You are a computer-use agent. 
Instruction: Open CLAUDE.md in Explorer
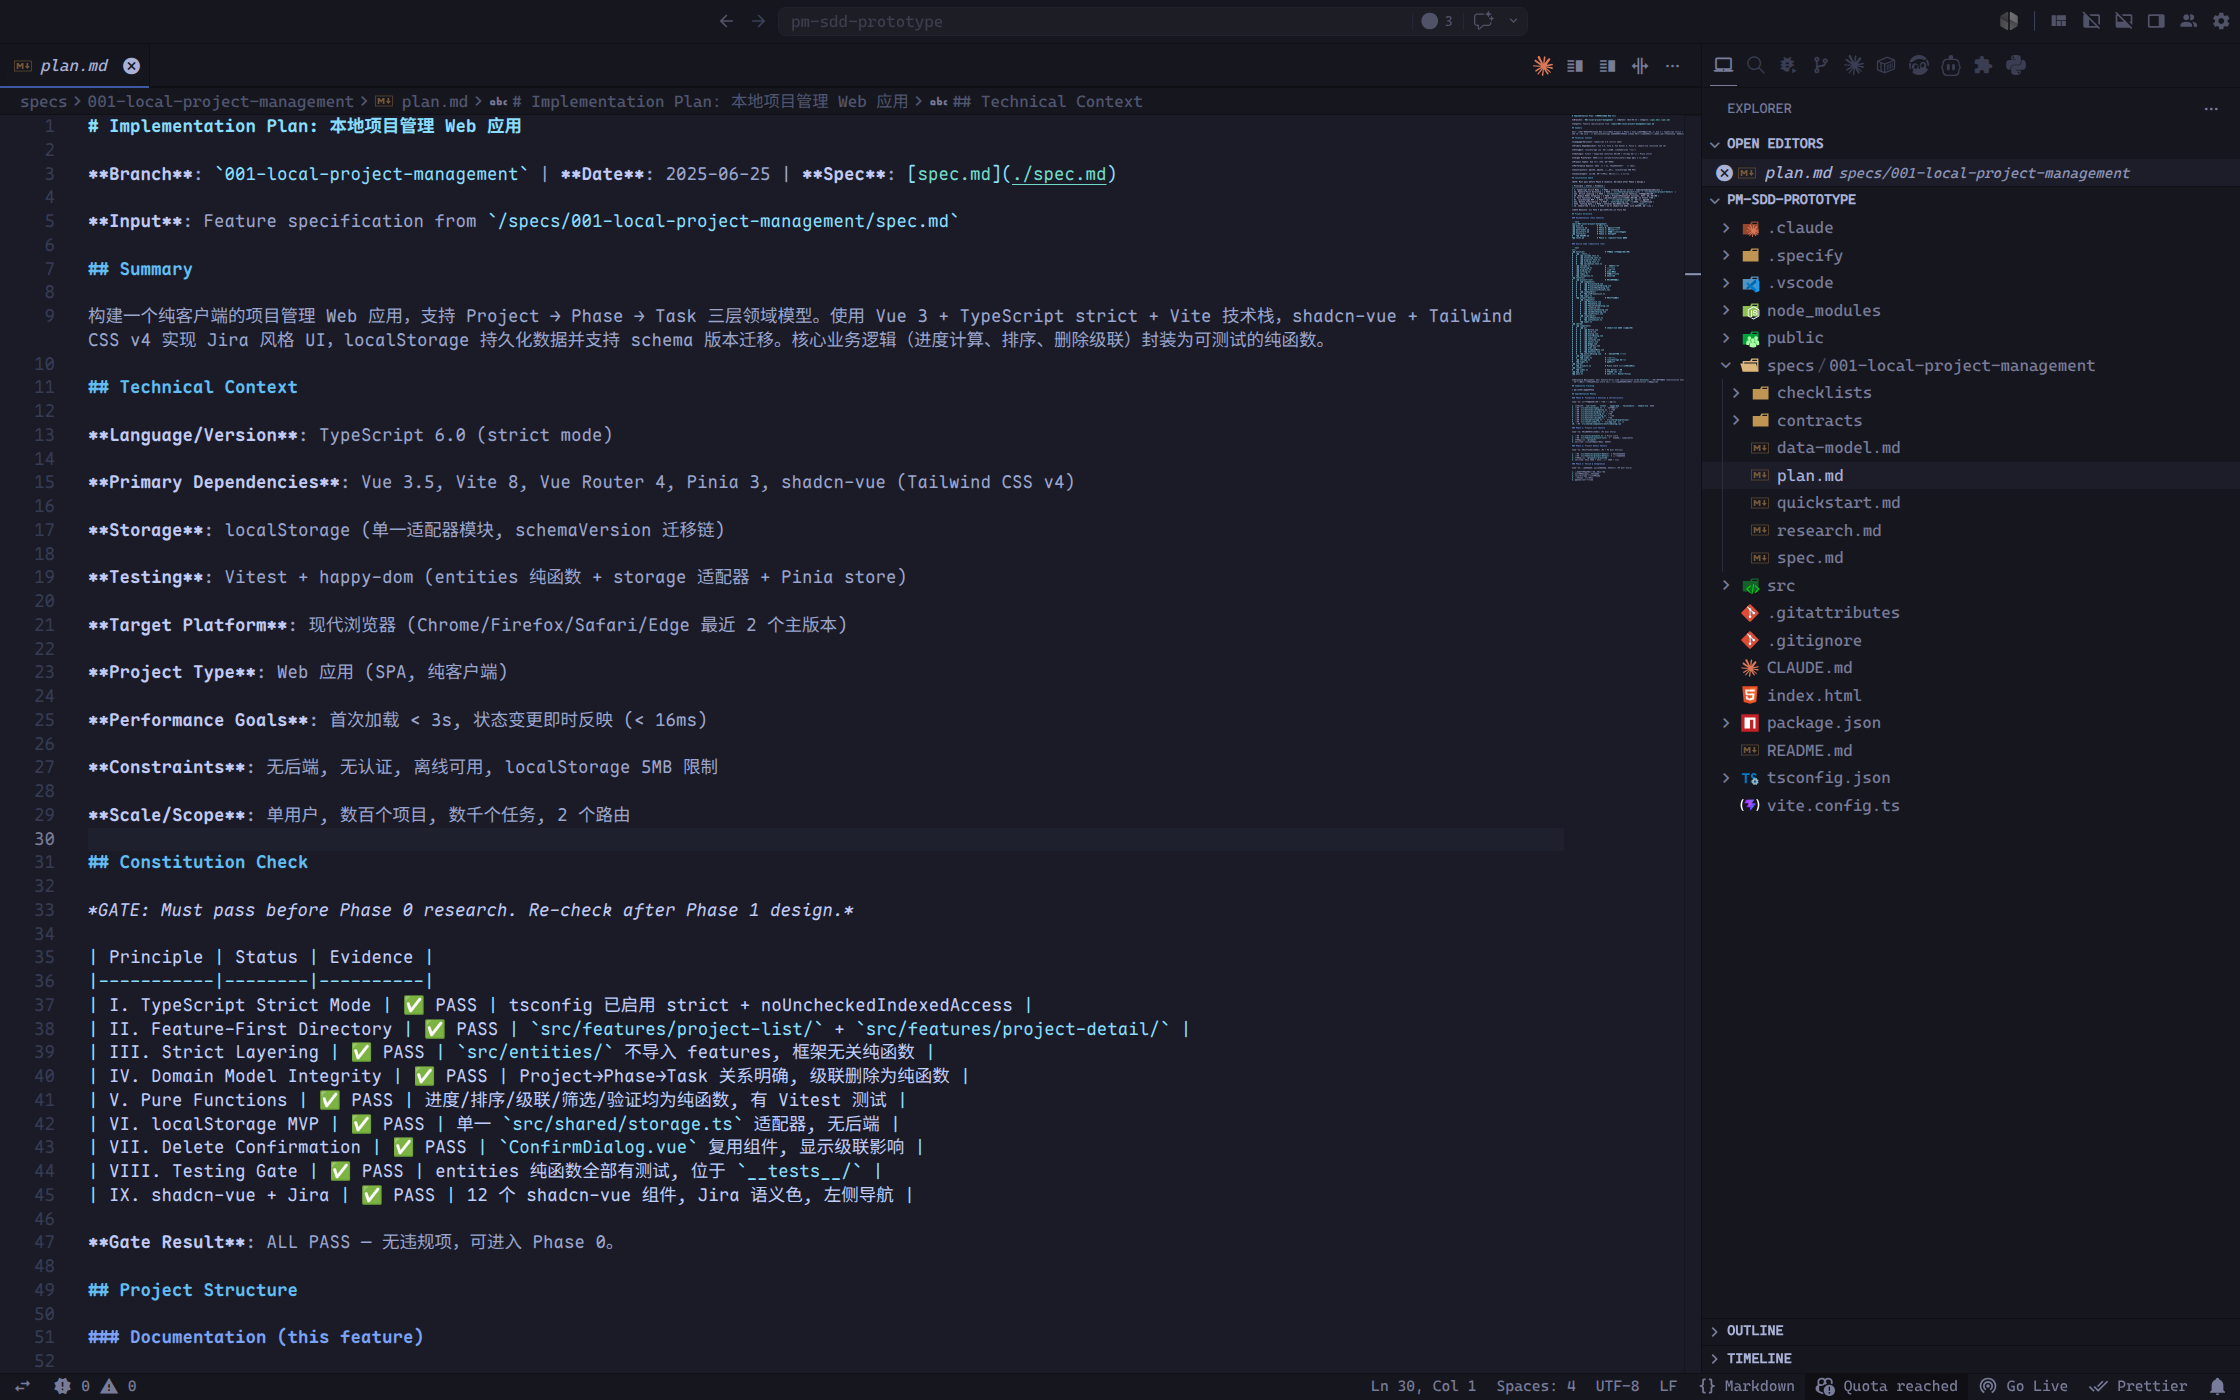[x=1808, y=668]
